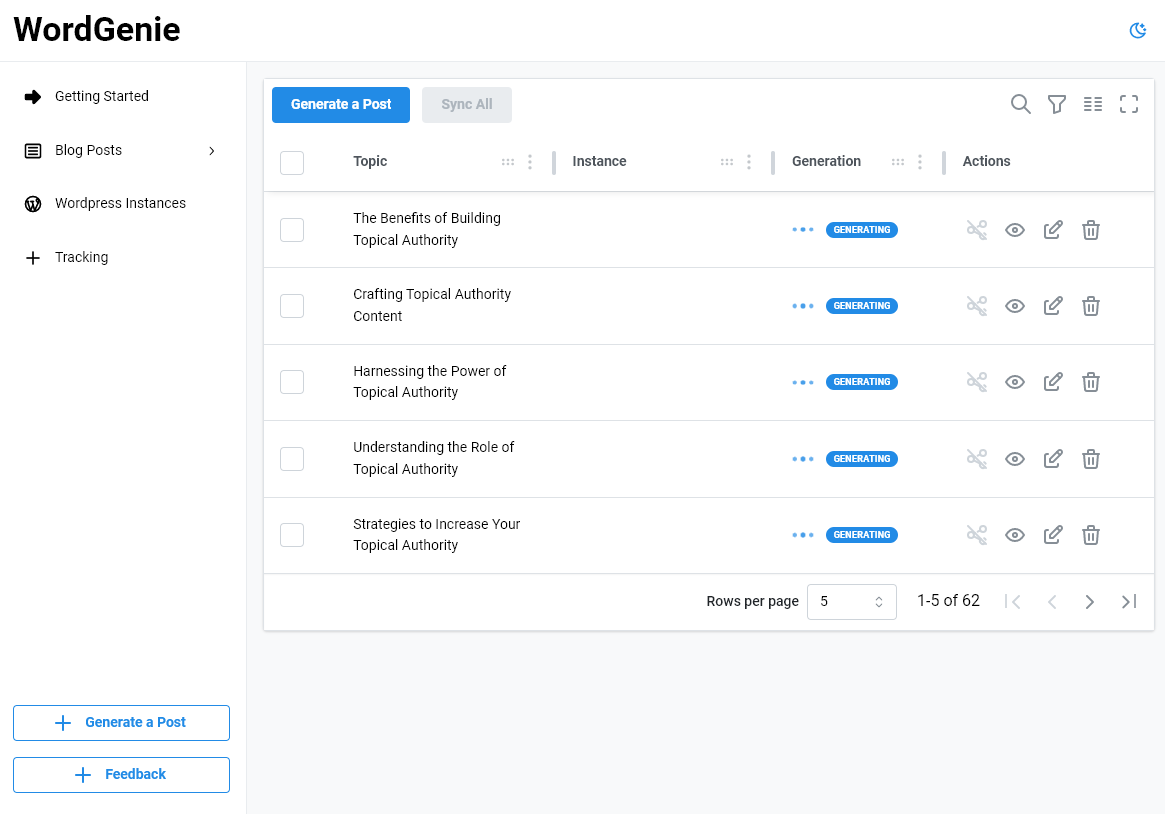Screen dimensions: 1165x814
Task: Open the Rows per page dropdown
Action: [x=851, y=602]
